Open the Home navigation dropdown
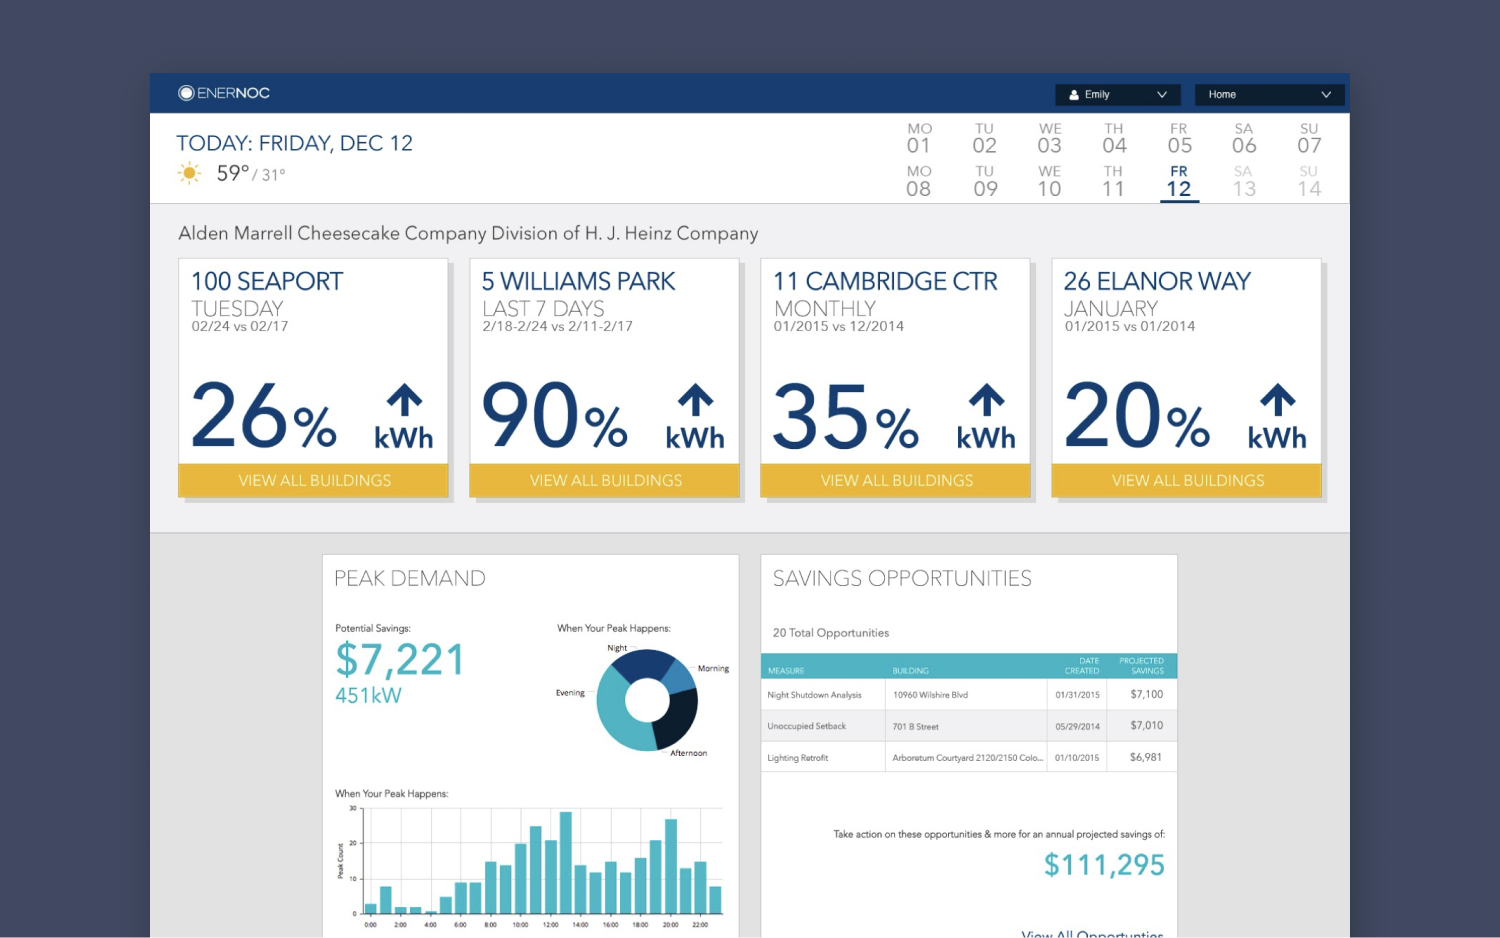 point(1268,94)
